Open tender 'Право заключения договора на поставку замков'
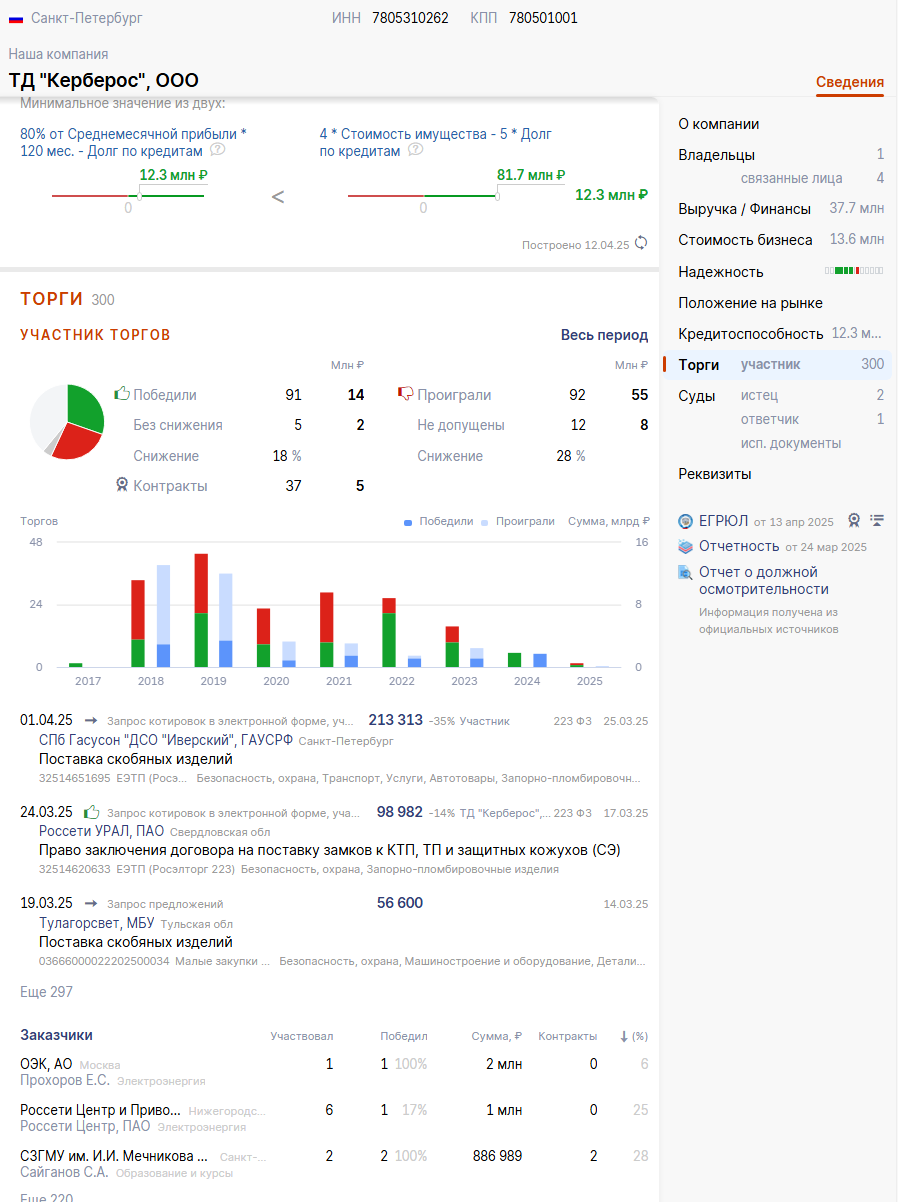 point(330,850)
